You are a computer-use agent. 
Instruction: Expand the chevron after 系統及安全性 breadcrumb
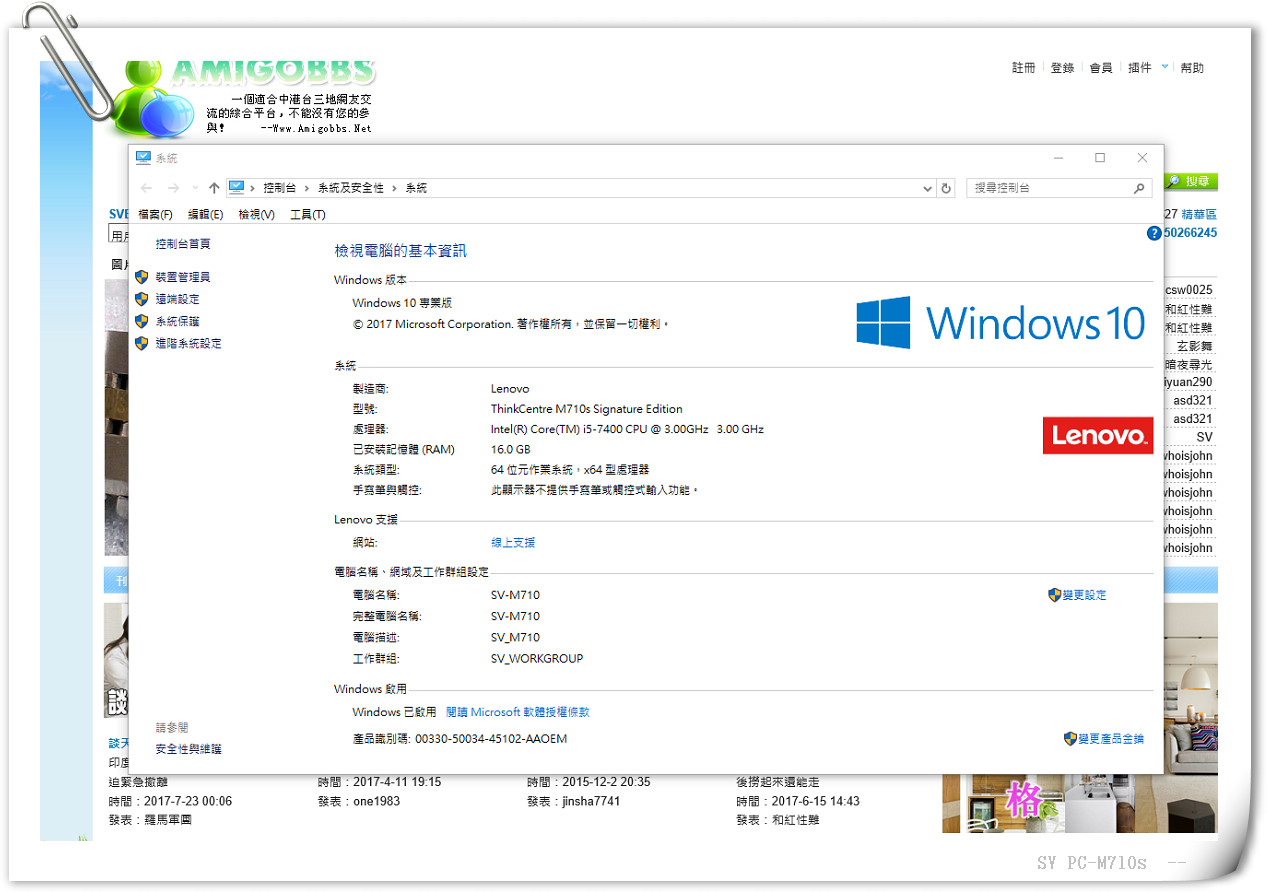point(394,188)
